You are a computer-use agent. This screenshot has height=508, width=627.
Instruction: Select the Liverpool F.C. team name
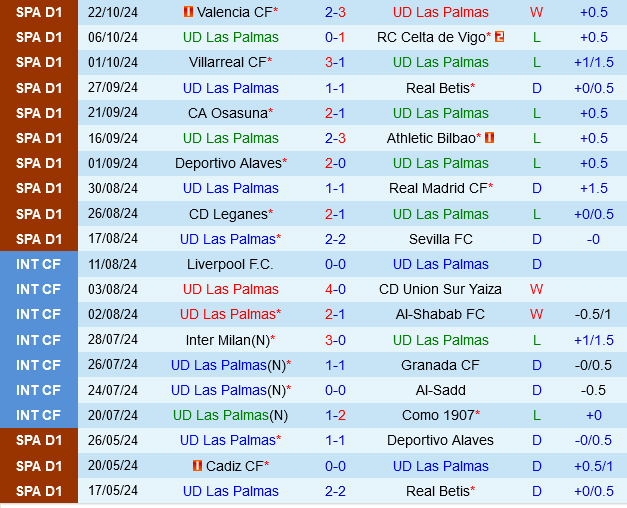[230, 264]
